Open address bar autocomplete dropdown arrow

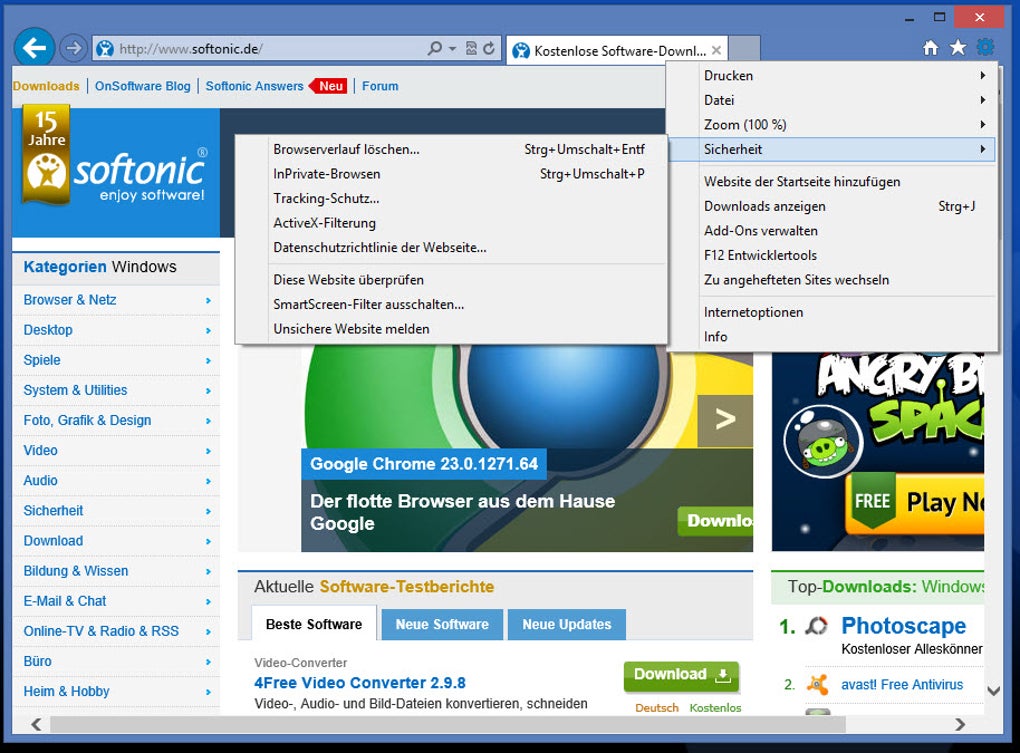452,49
